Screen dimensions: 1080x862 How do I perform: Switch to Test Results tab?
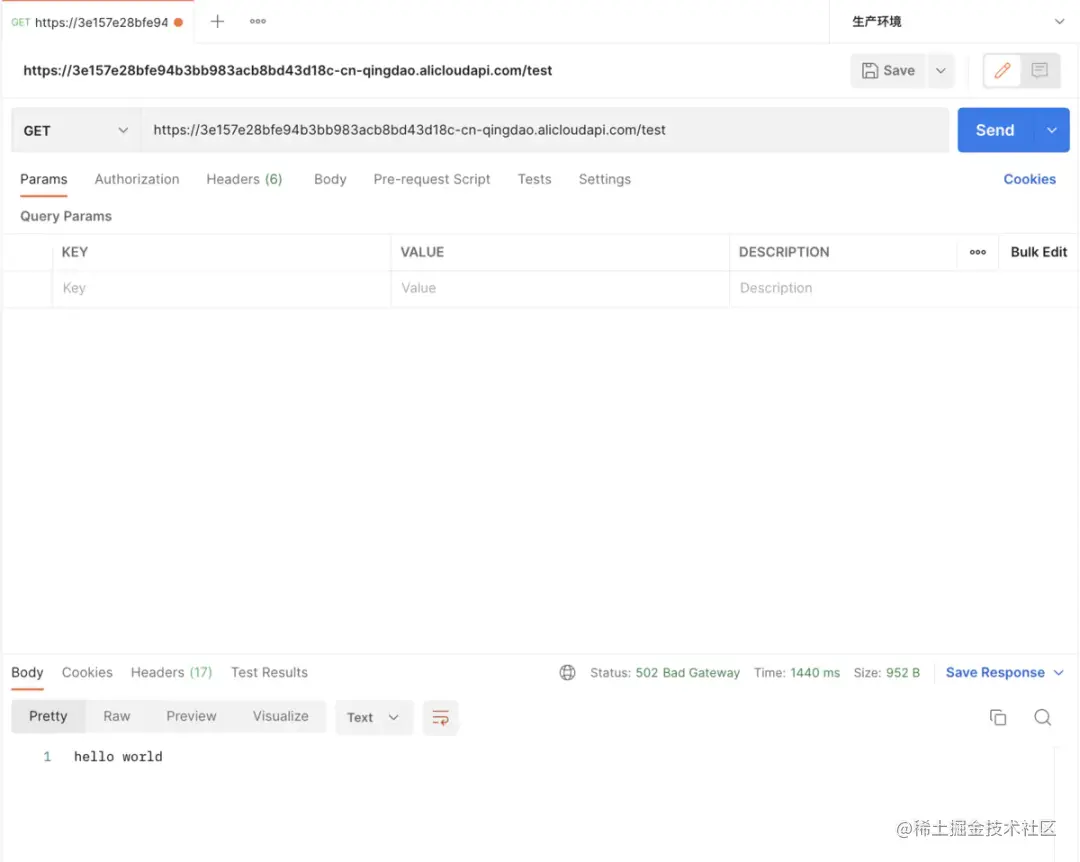[269, 673]
